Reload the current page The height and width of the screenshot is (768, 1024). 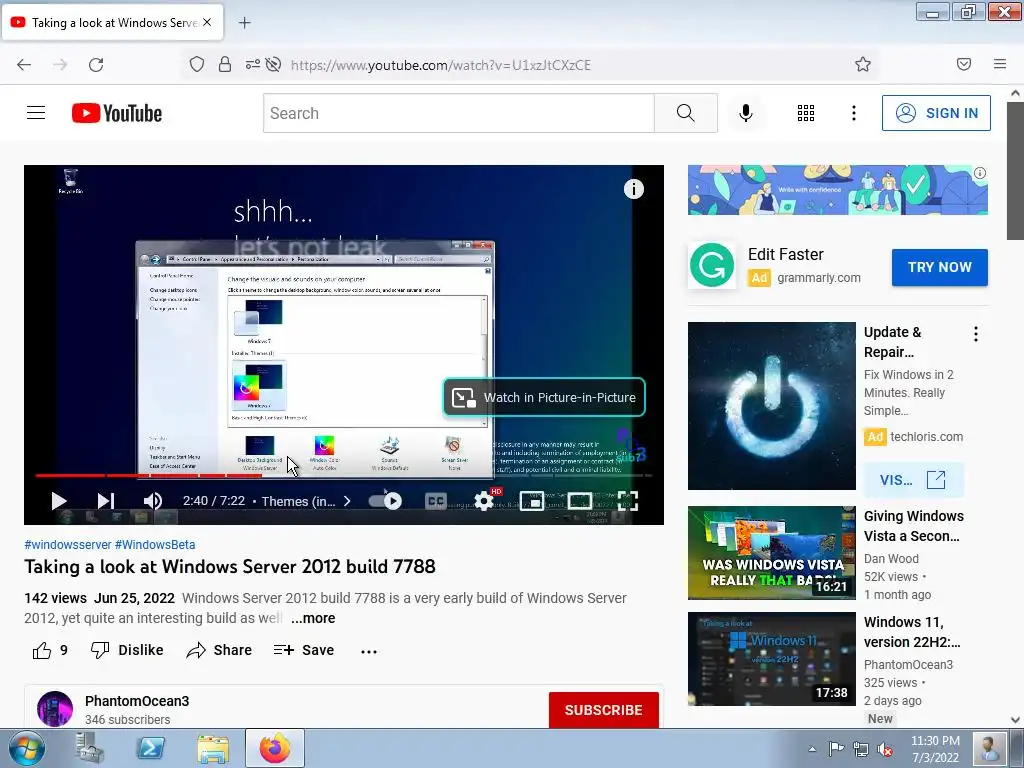pyautogui.click(x=96, y=64)
